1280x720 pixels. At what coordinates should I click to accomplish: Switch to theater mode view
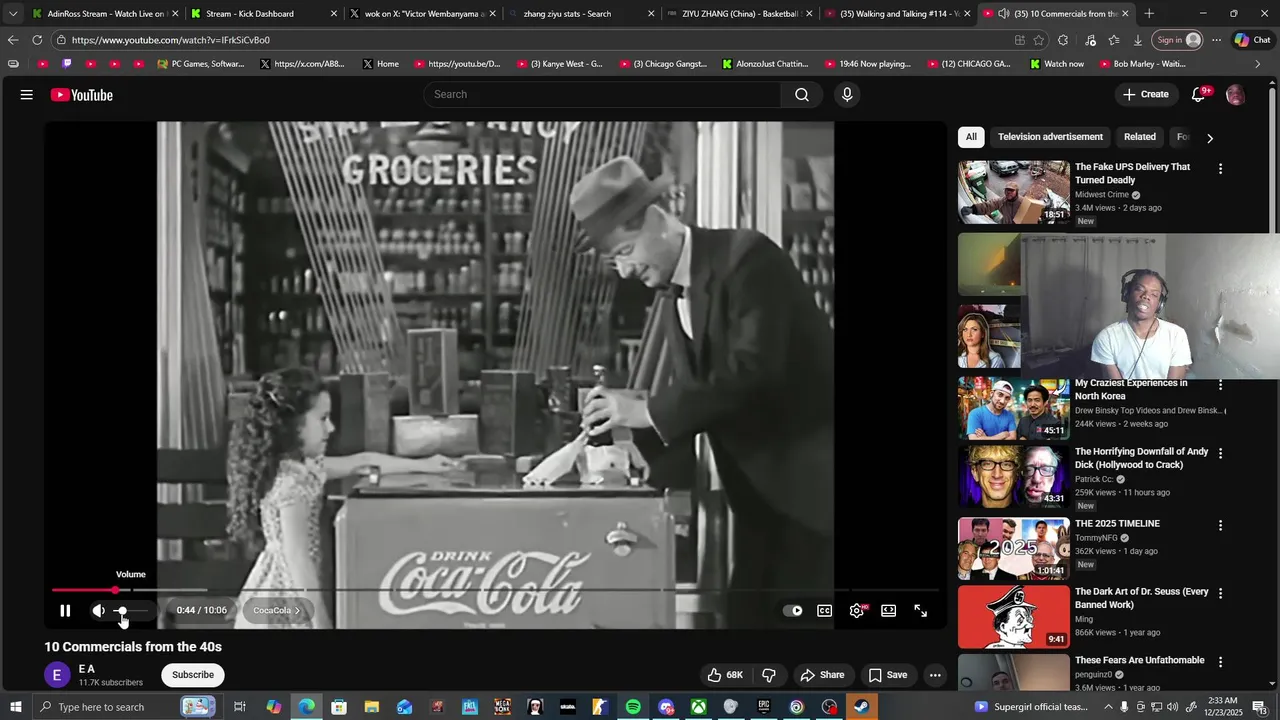click(x=889, y=611)
